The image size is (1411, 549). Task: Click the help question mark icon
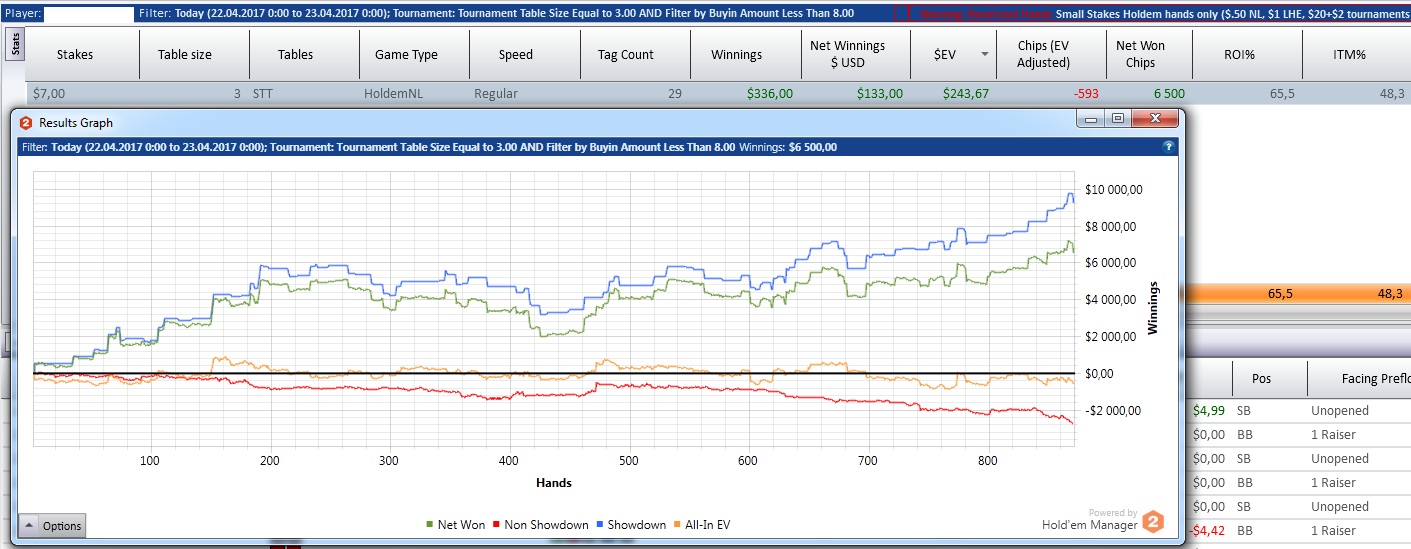[1168, 147]
